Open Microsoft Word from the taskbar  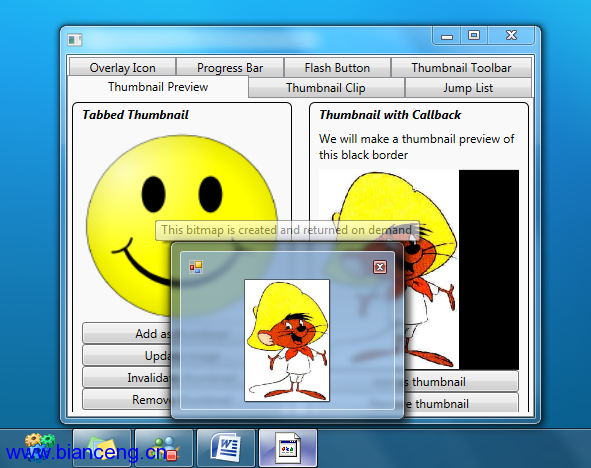tap(226, 448)
